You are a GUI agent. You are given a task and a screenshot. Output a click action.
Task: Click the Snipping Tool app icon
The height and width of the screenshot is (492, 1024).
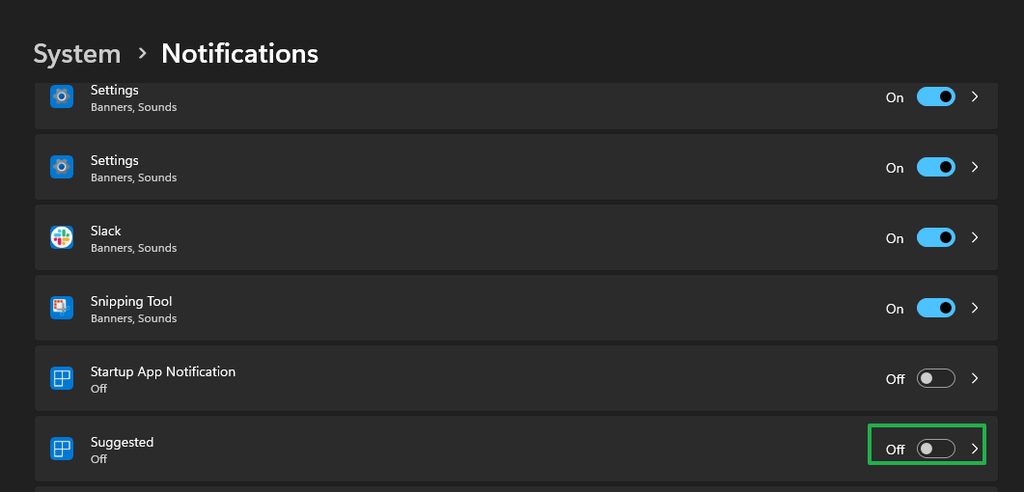click(62, 308)
